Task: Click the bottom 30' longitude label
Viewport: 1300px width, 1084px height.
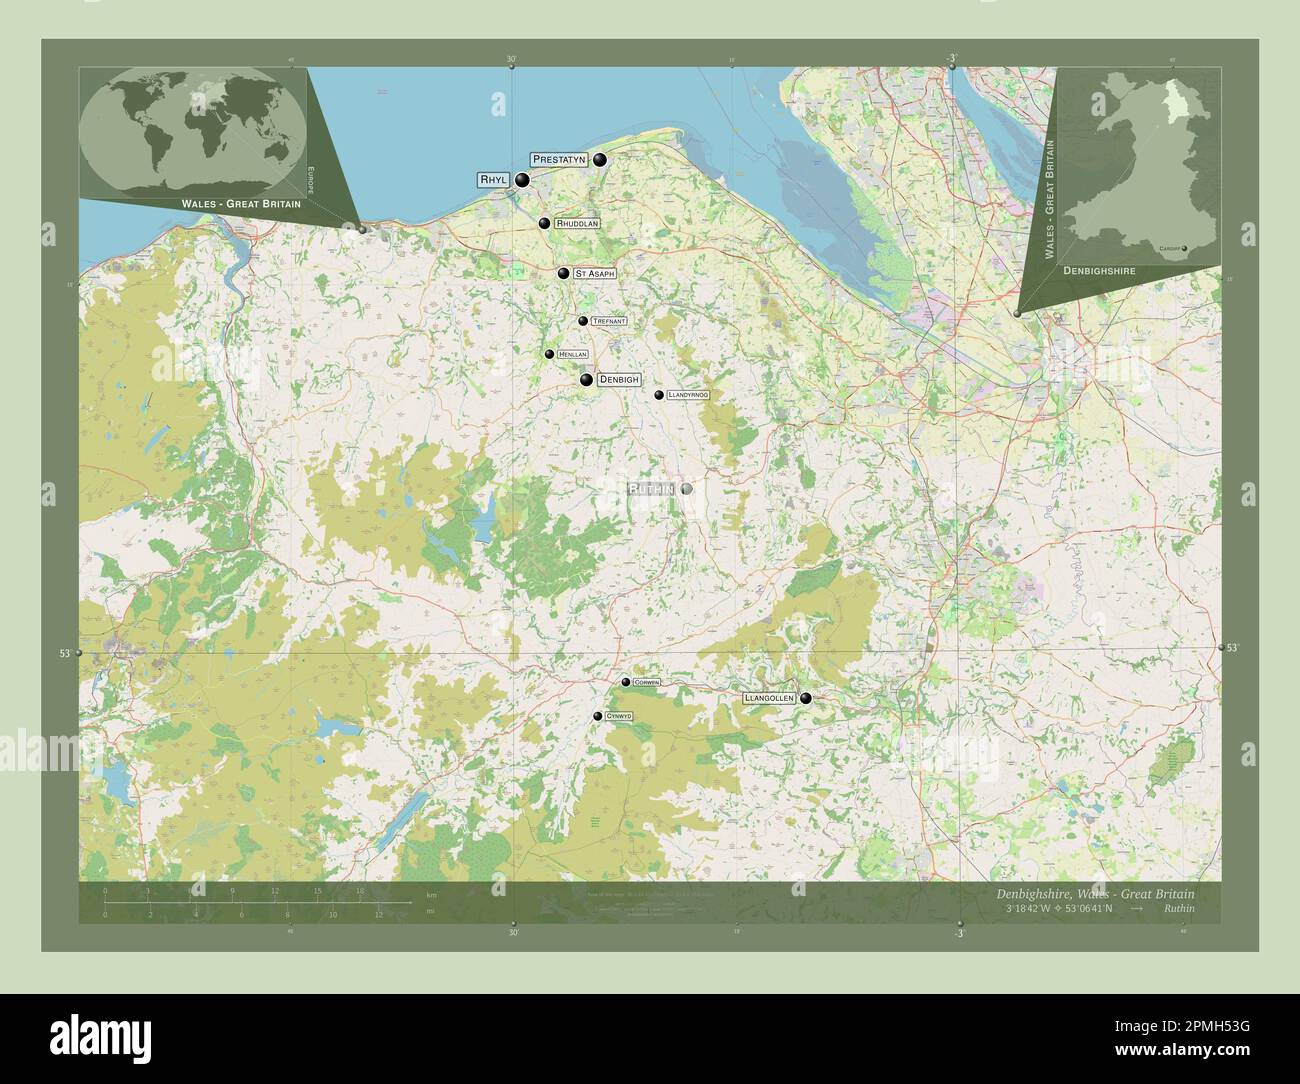Action: [513, 933]
